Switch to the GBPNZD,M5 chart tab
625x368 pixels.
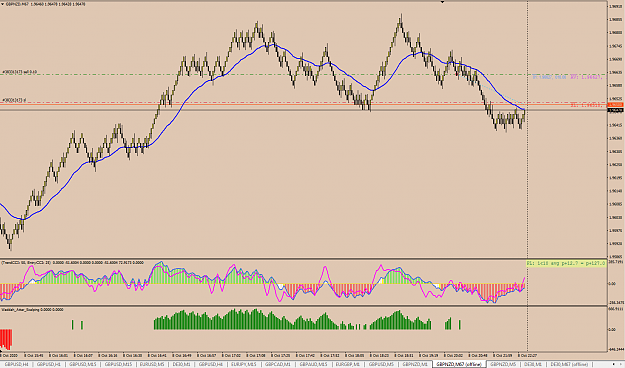503,364
